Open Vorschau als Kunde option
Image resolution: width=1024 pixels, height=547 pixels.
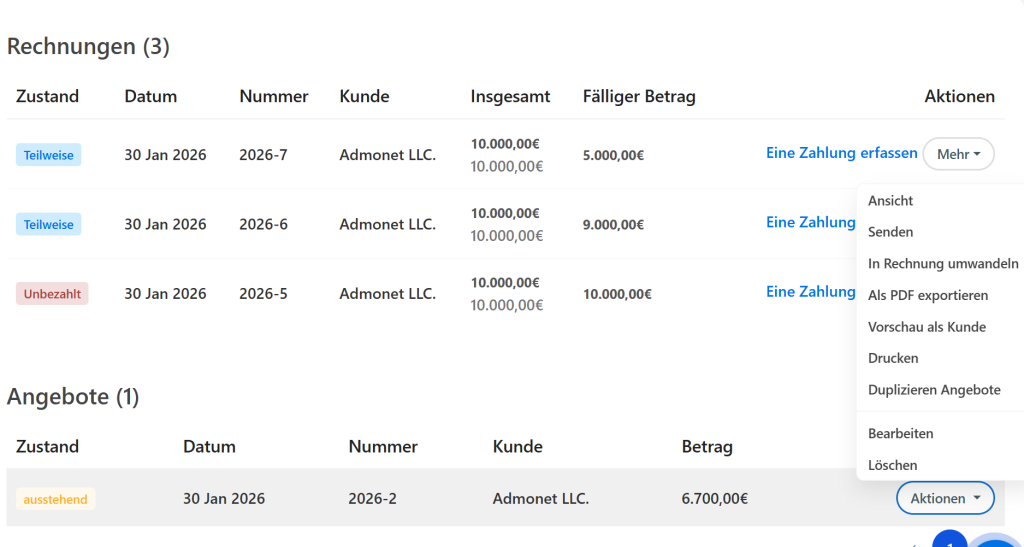click(926, 327)
